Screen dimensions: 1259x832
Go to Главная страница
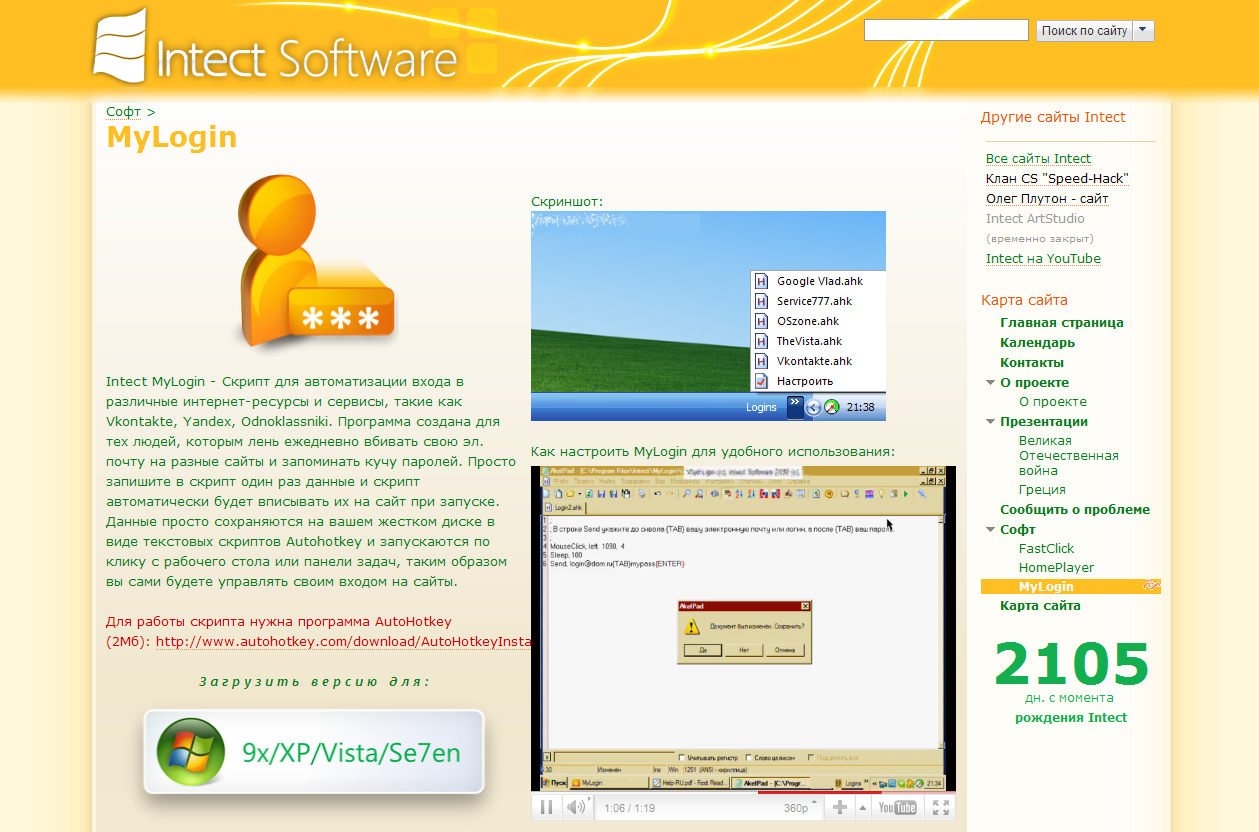click(x=1062, y=323)
